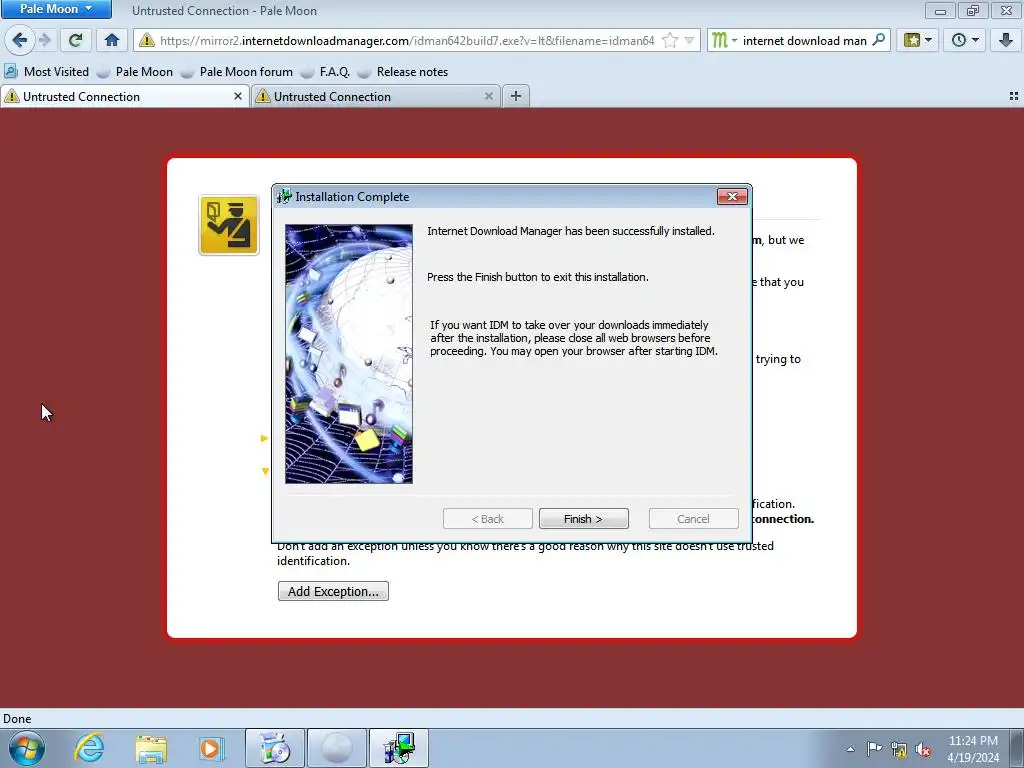Switch to the Pale Moon taskbar button
The height and width of the screenshot is (768, 1024).
(337, 748)
